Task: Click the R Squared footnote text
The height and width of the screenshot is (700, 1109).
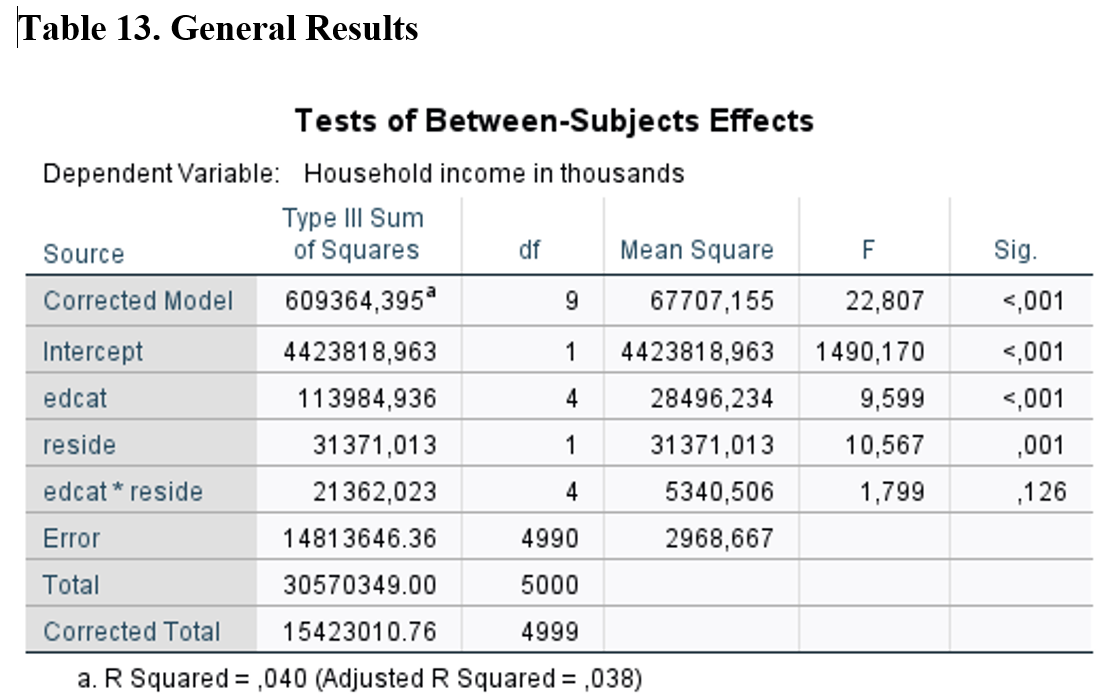Action: point(360,679)
